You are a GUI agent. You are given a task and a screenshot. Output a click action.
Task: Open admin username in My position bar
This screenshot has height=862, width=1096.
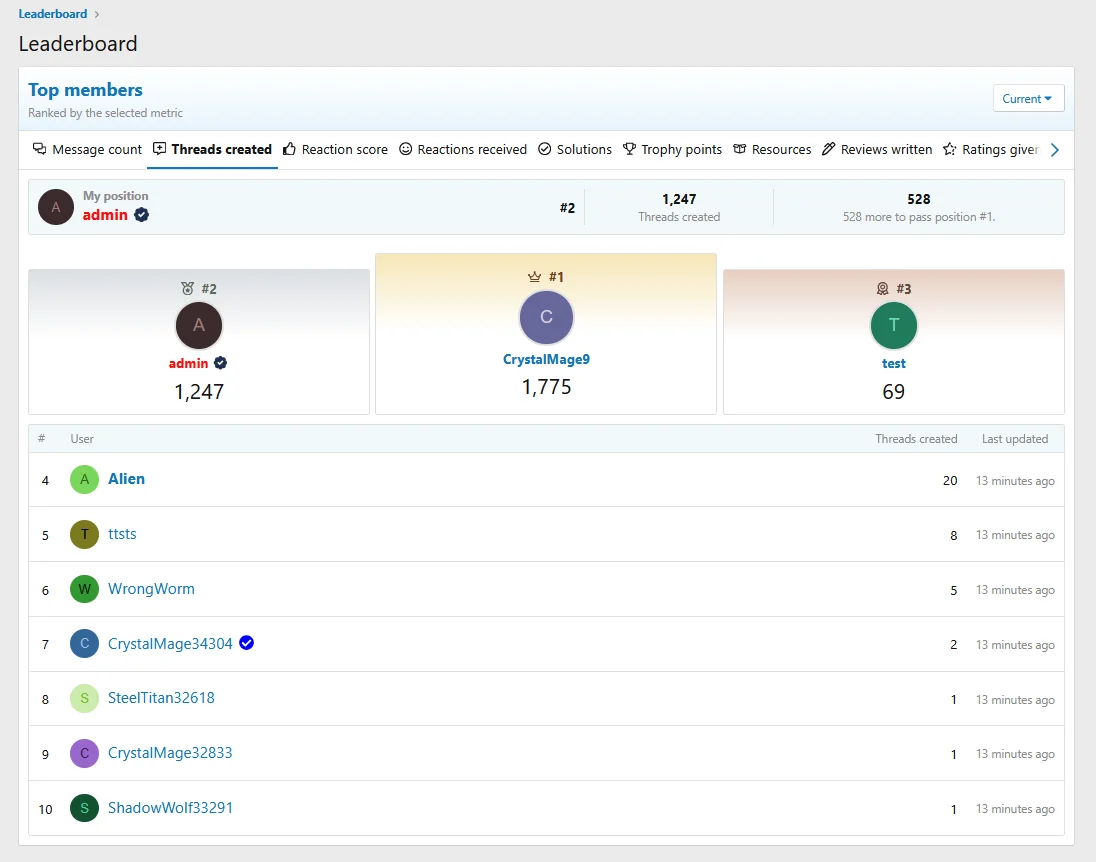click(105, 215)
